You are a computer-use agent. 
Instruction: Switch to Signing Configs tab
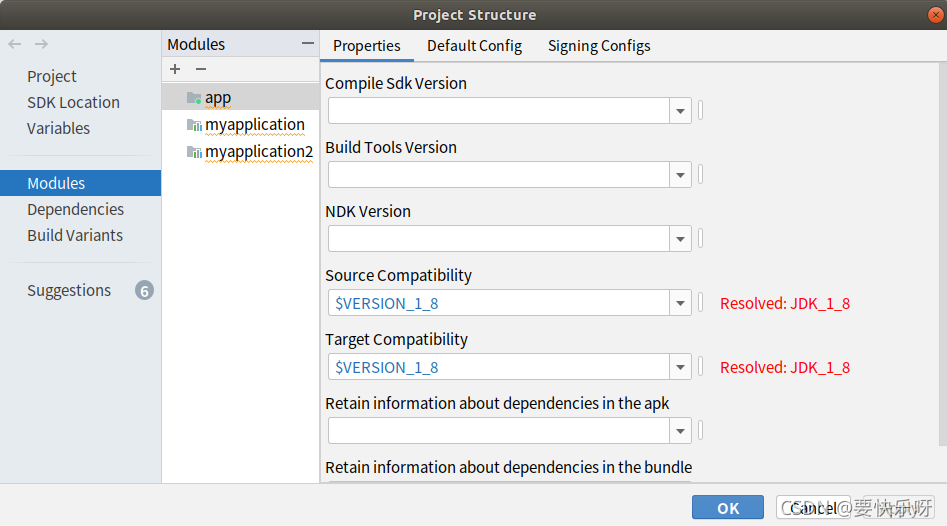coord(599,46)
